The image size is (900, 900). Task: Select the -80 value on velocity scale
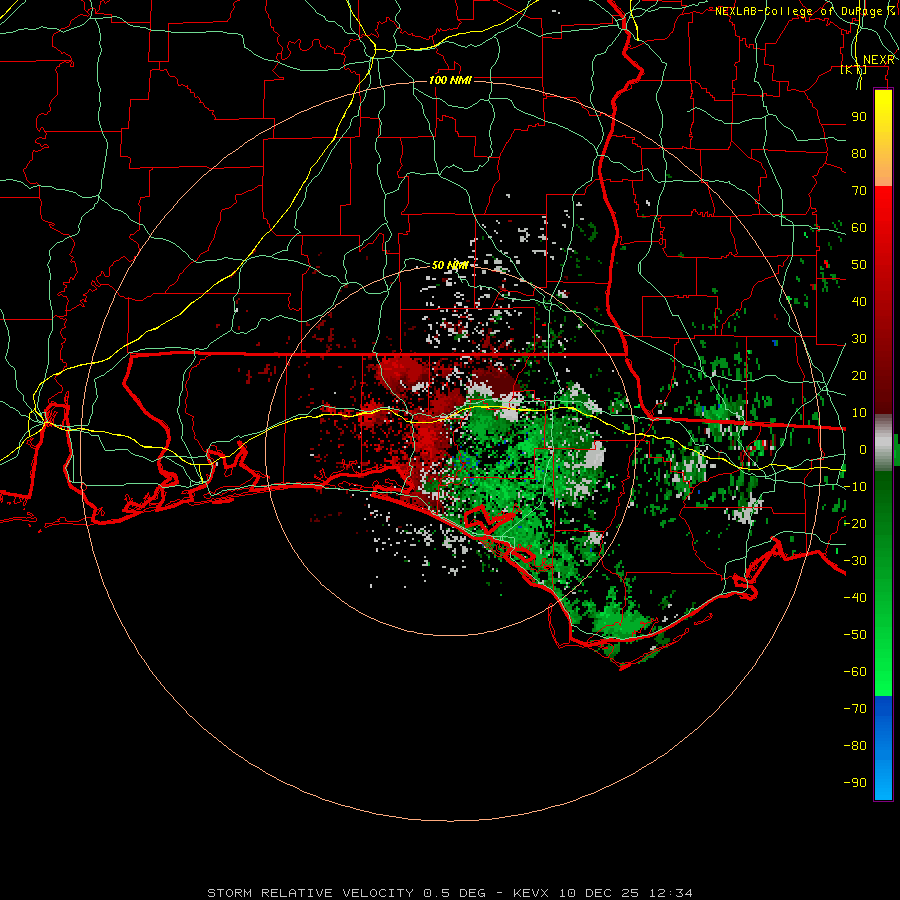click(x=855, y=746)
